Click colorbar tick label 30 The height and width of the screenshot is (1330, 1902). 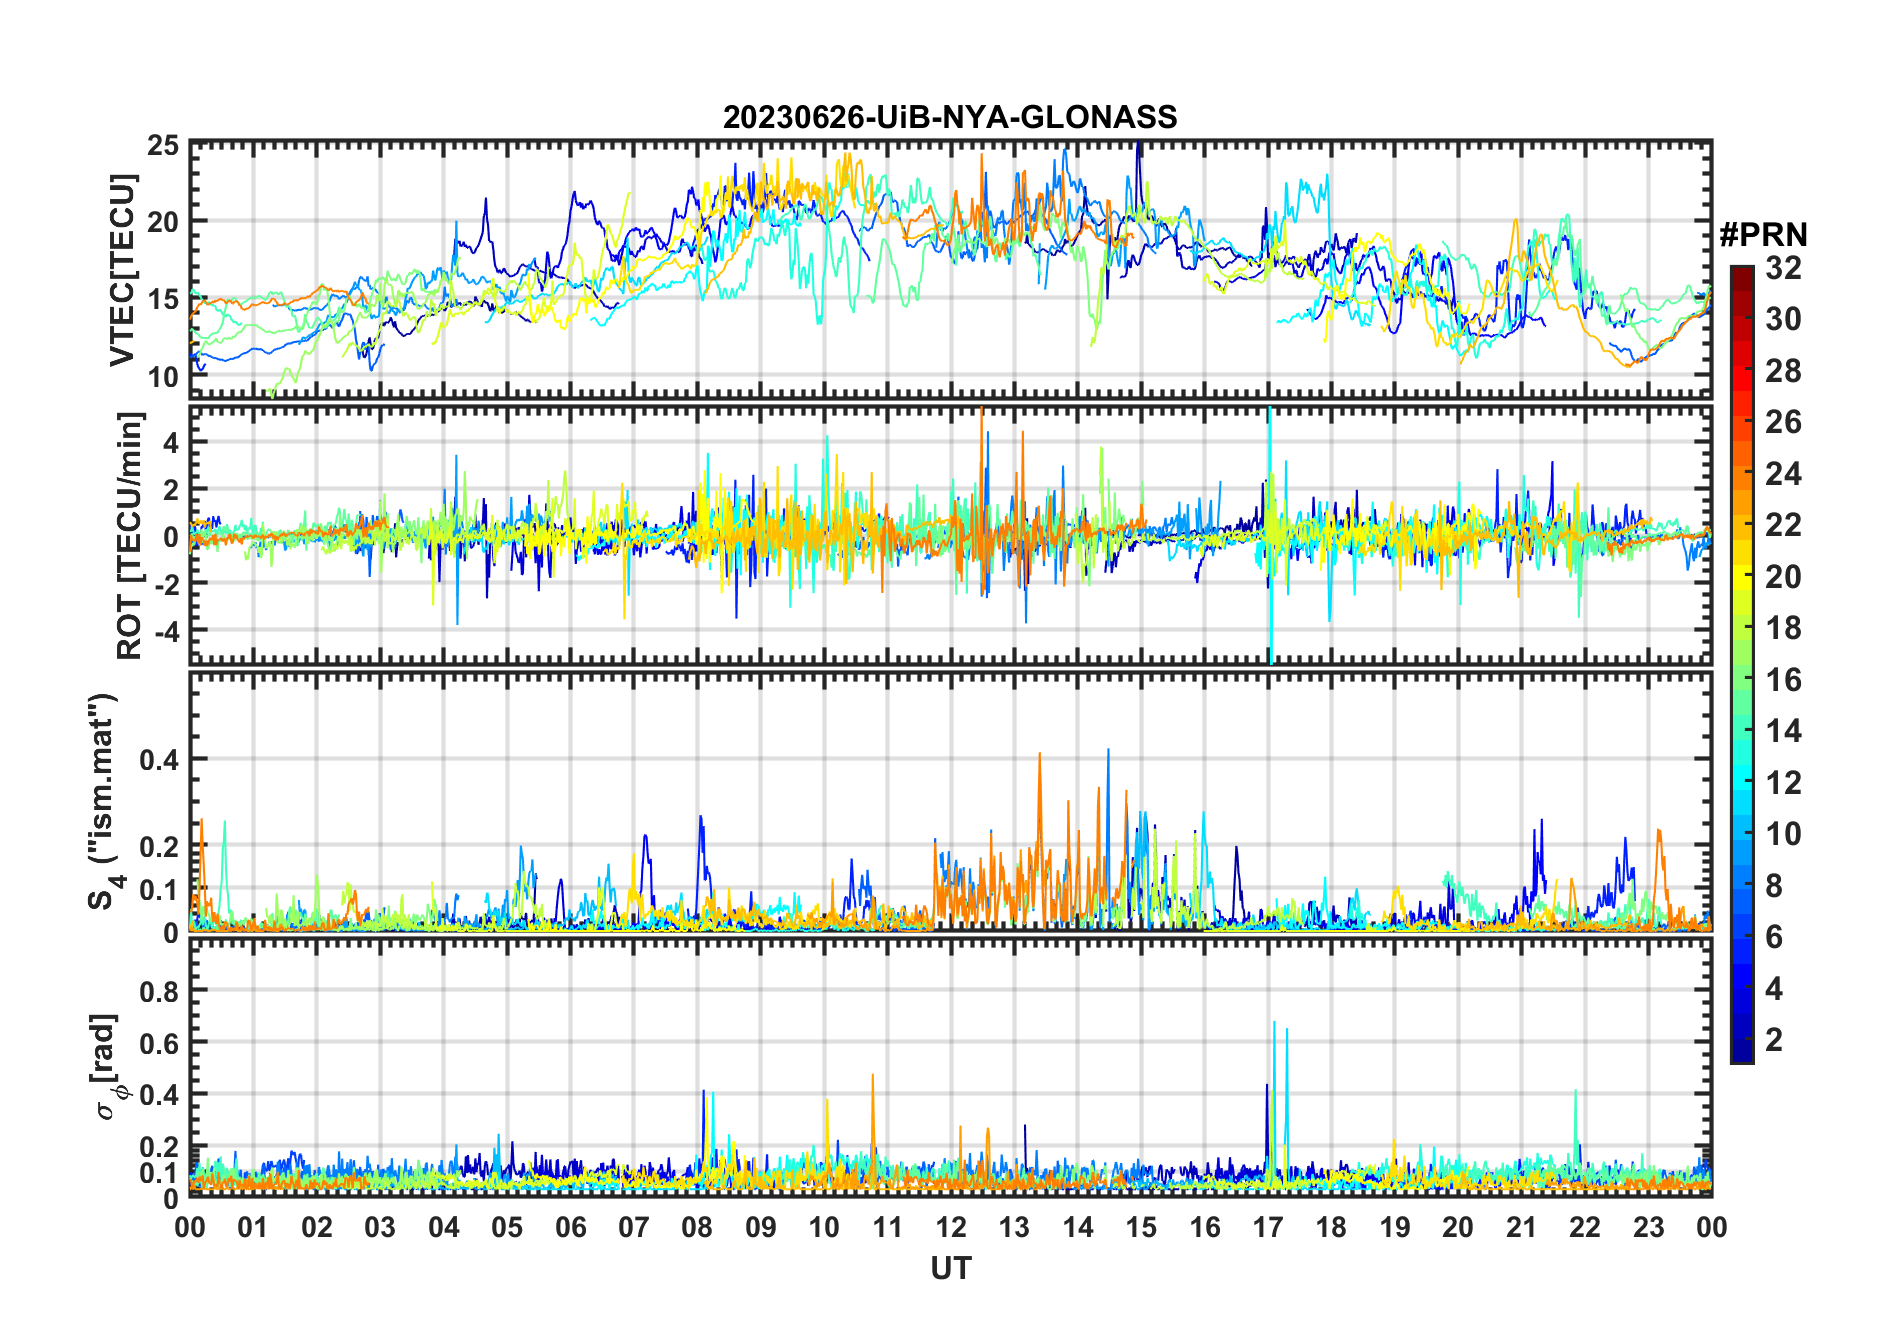1783,319
